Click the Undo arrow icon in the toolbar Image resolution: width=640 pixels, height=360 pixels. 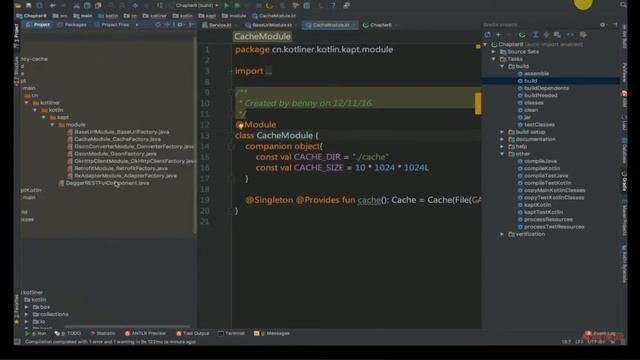pyautogui.click(x=53, y=5)
